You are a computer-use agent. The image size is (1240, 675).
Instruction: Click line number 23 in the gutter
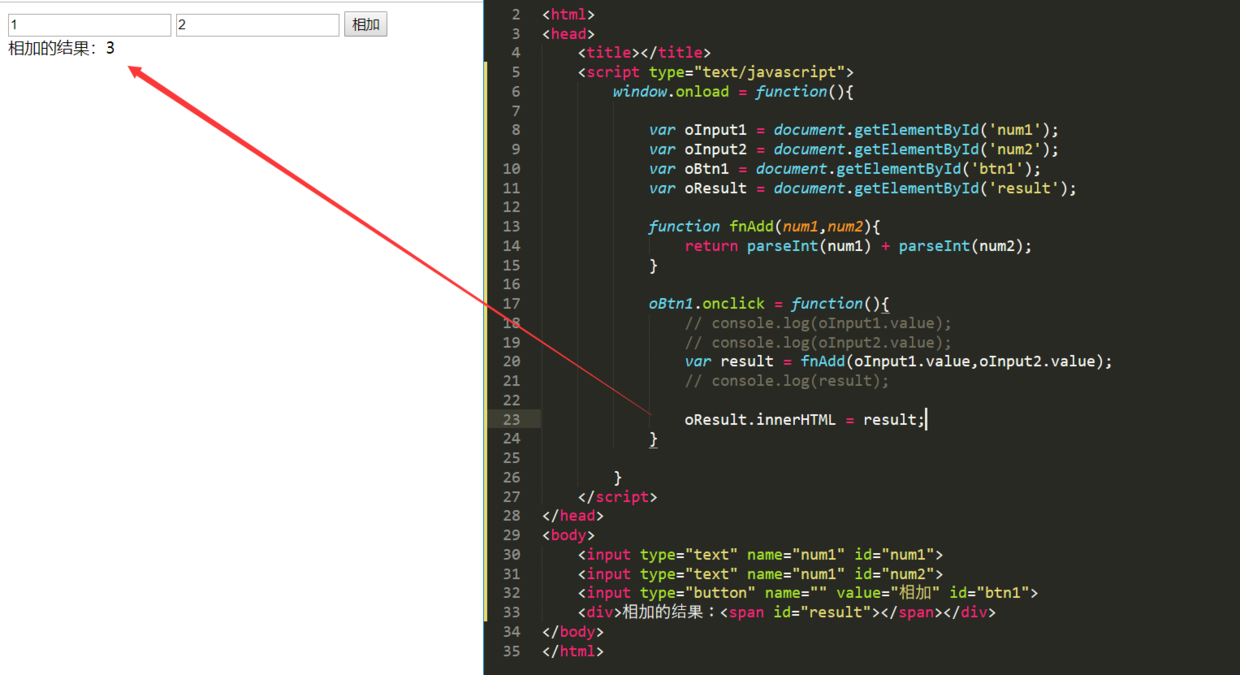pyautogui.click(x=511, y=419)
